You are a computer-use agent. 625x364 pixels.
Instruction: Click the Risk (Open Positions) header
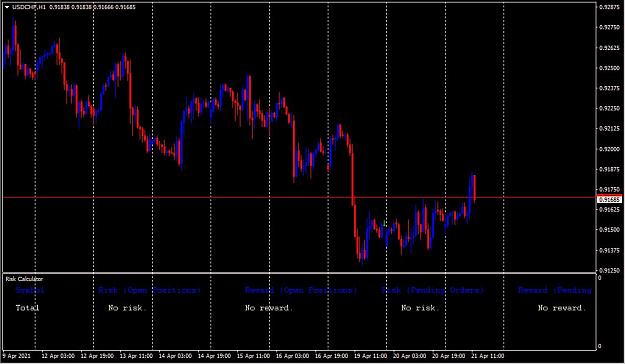[149, 290]
